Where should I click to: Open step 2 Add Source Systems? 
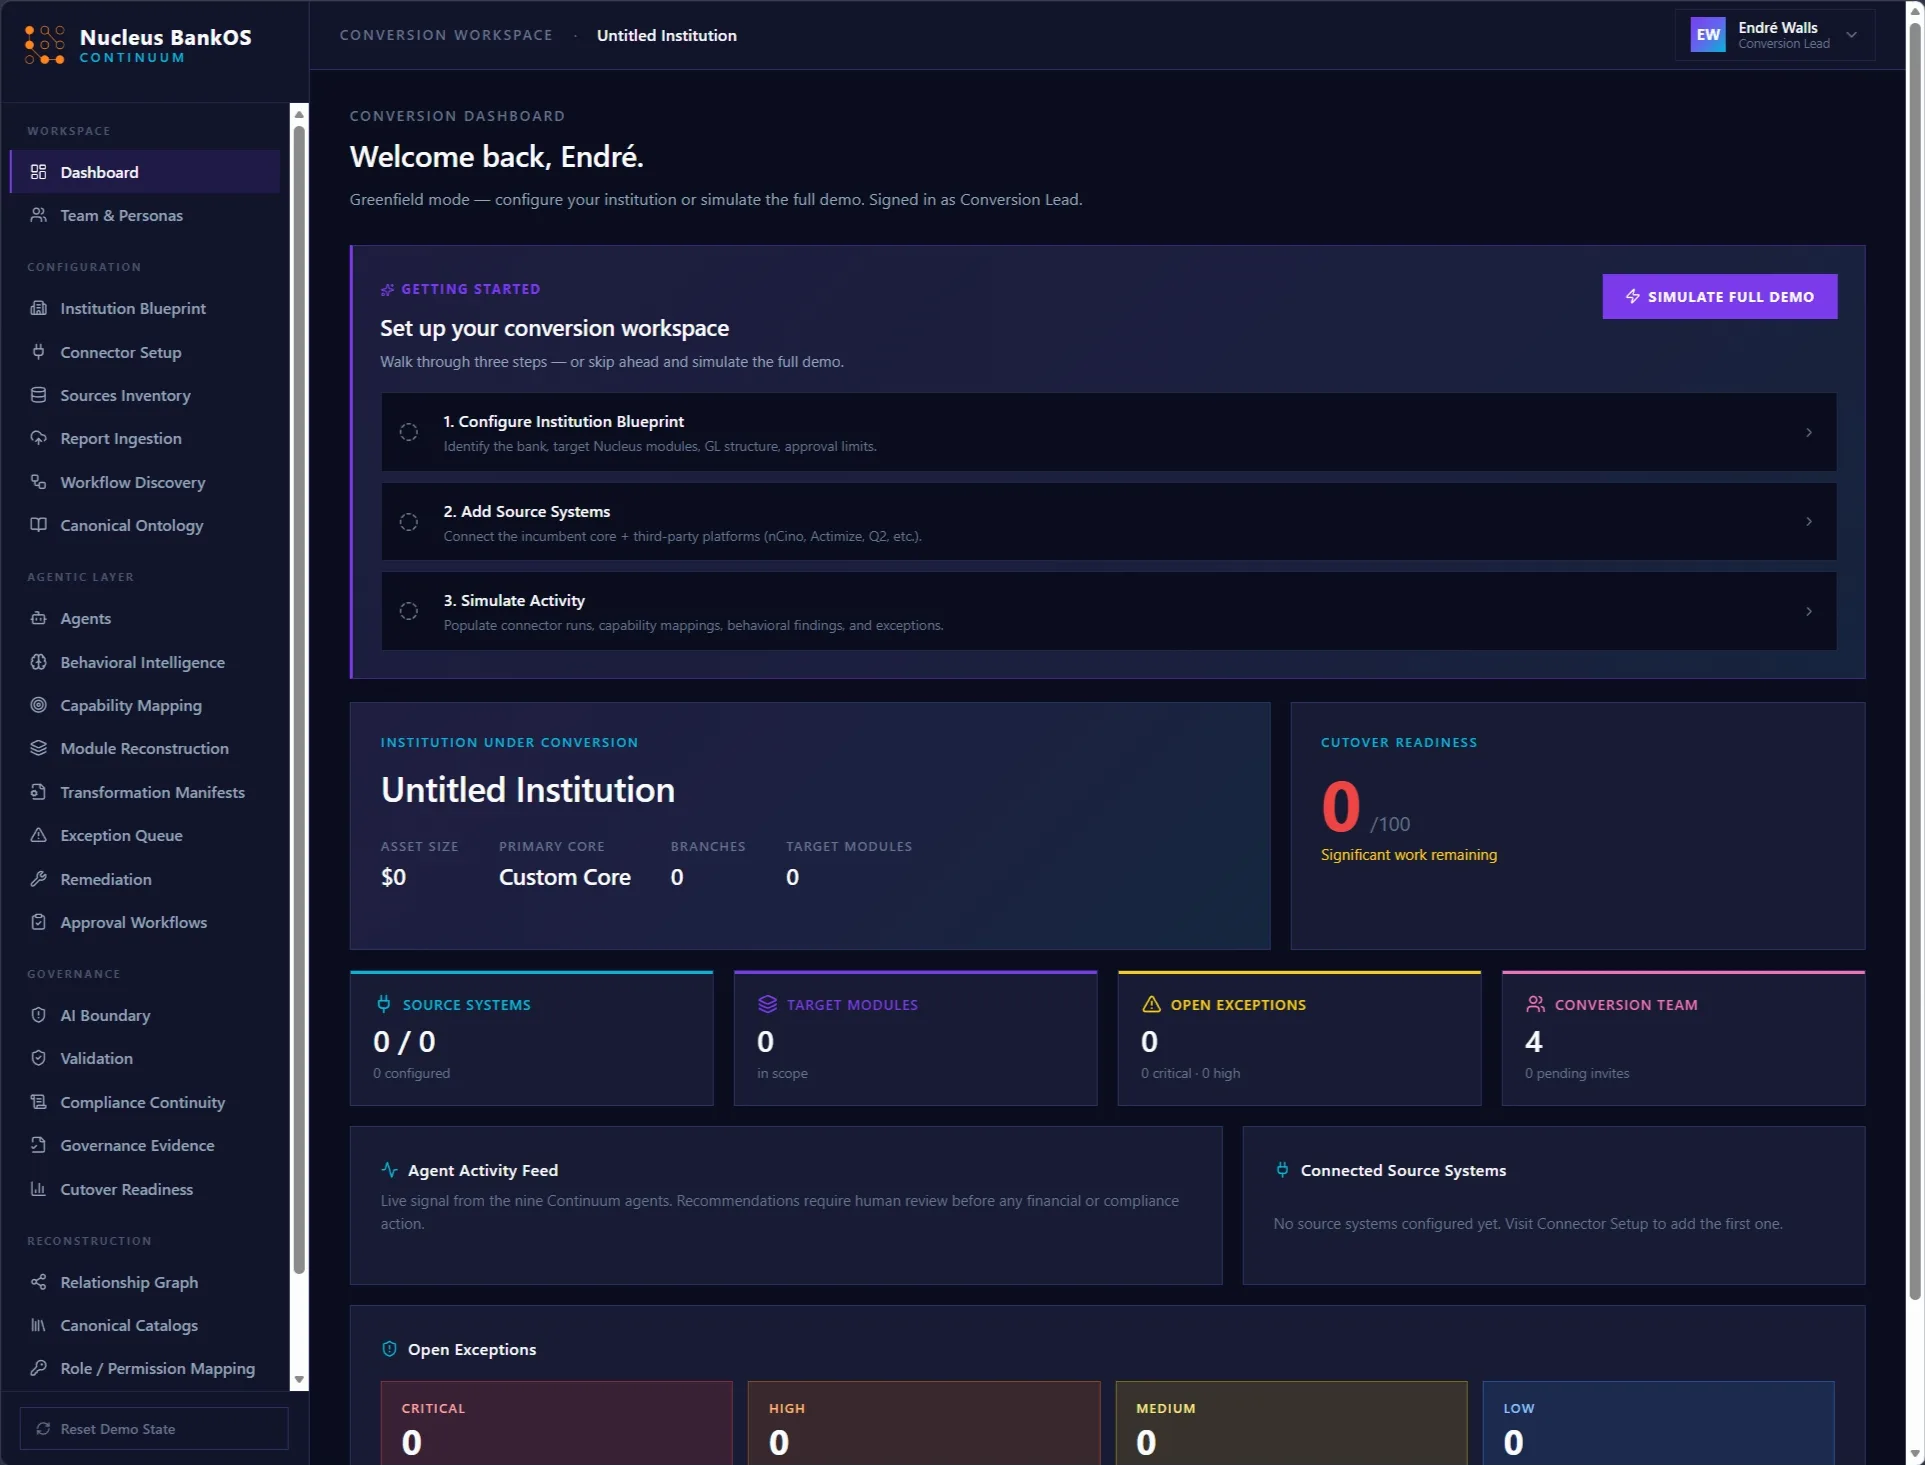click(x=1108, y=522)
